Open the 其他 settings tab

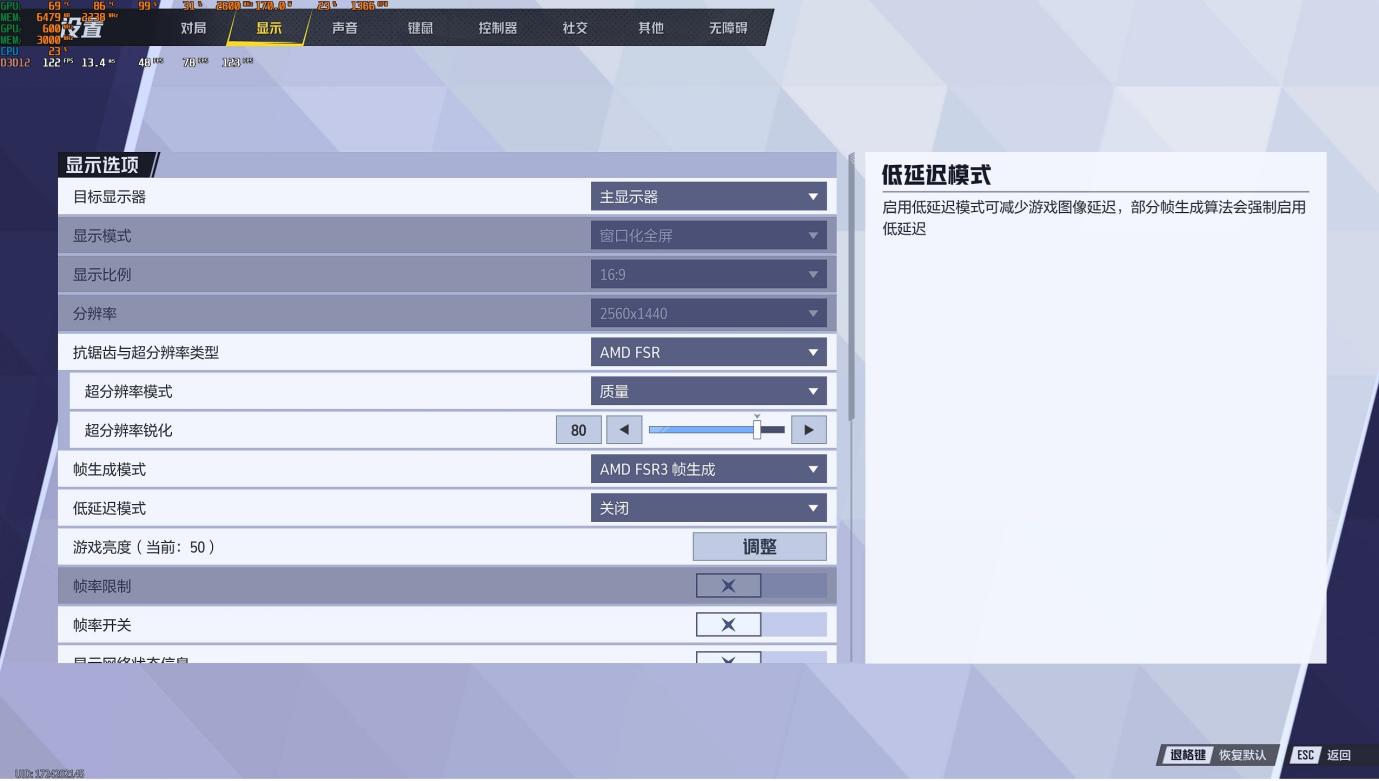(651, 28)
